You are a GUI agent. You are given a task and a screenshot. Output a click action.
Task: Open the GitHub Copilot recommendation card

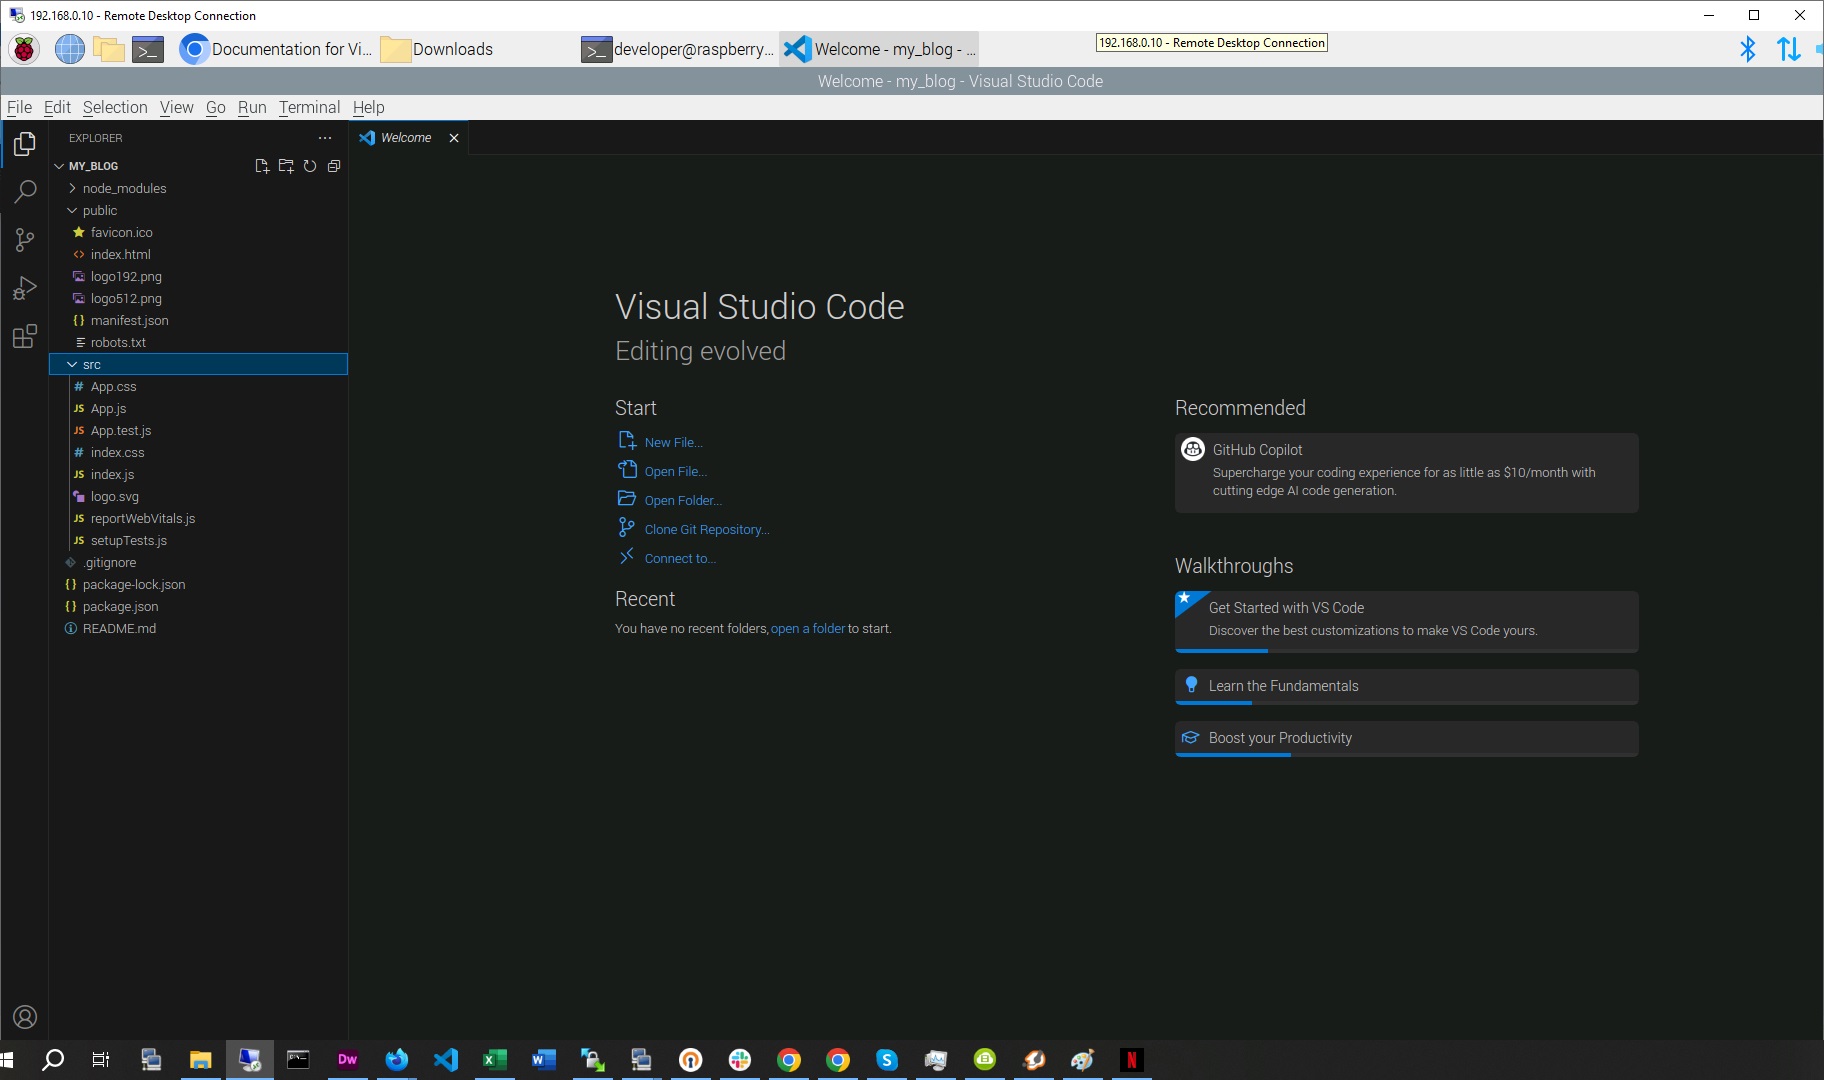point(1406,472)
